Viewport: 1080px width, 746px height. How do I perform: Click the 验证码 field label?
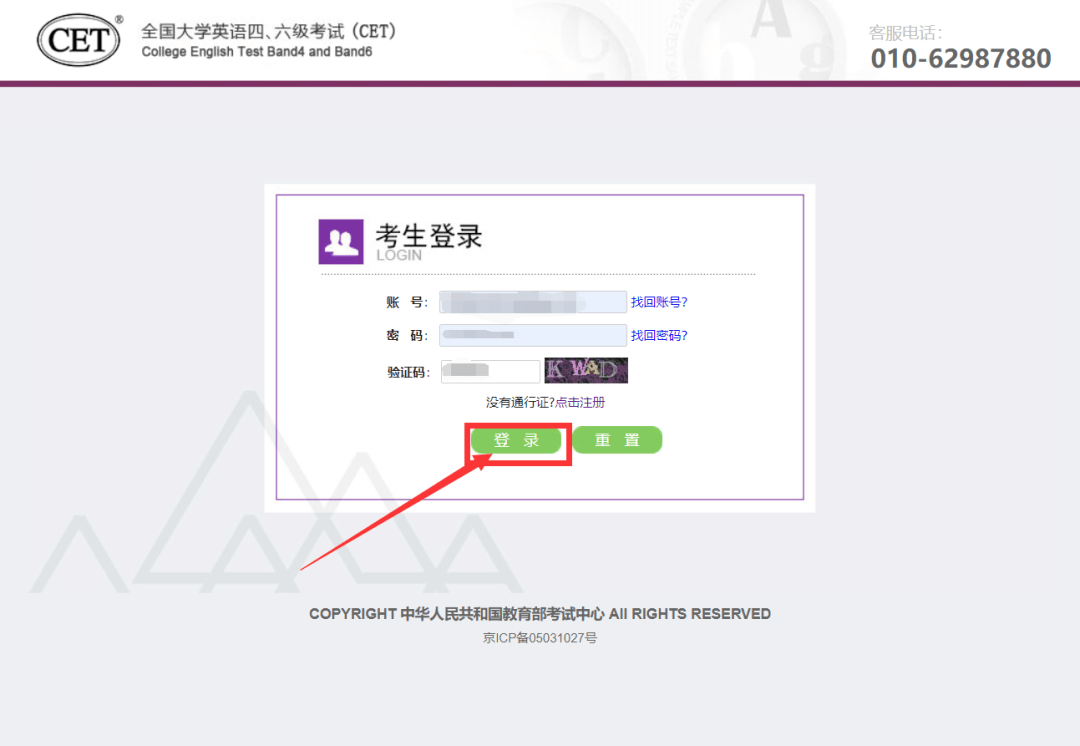(408, 373)
